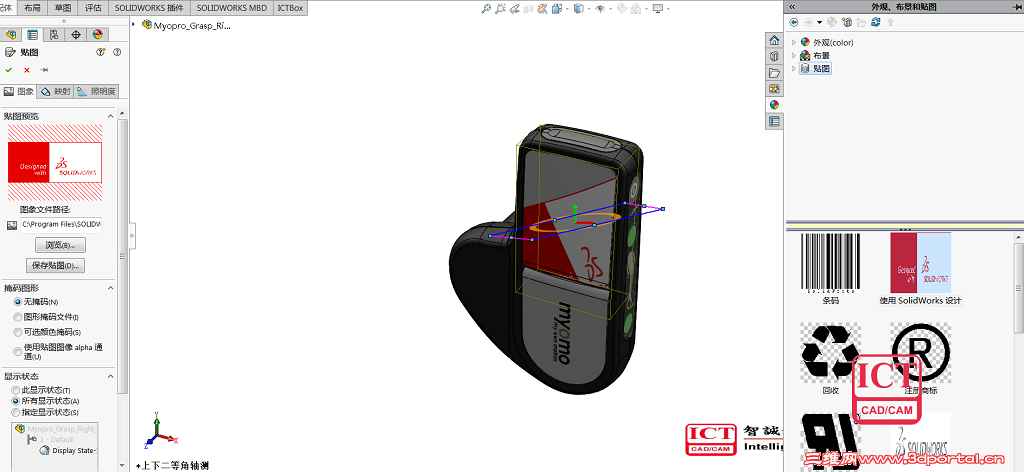The height and width of the screenshot is (472, 1024).
Task: Select Display State row in display states list
Action: click(68, 450)
